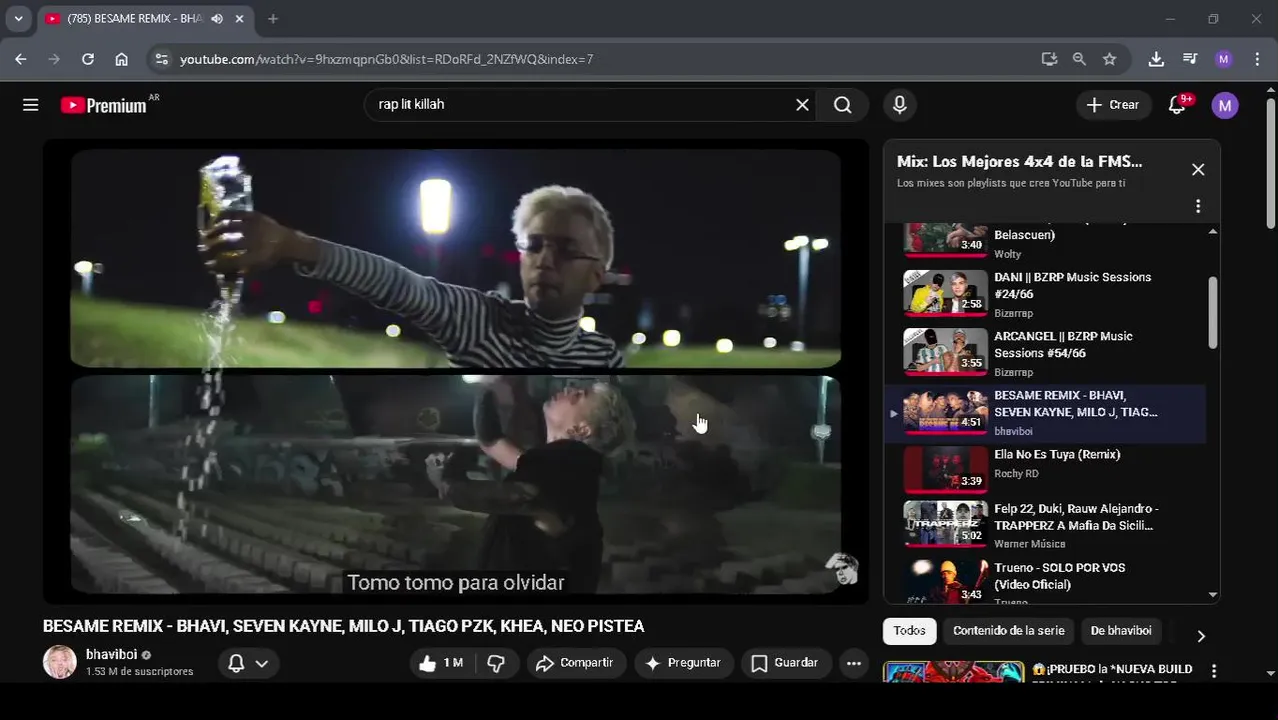Open site information icon in address bar
Viewport: 1278px width, 720px height.
tap(161, 59)
